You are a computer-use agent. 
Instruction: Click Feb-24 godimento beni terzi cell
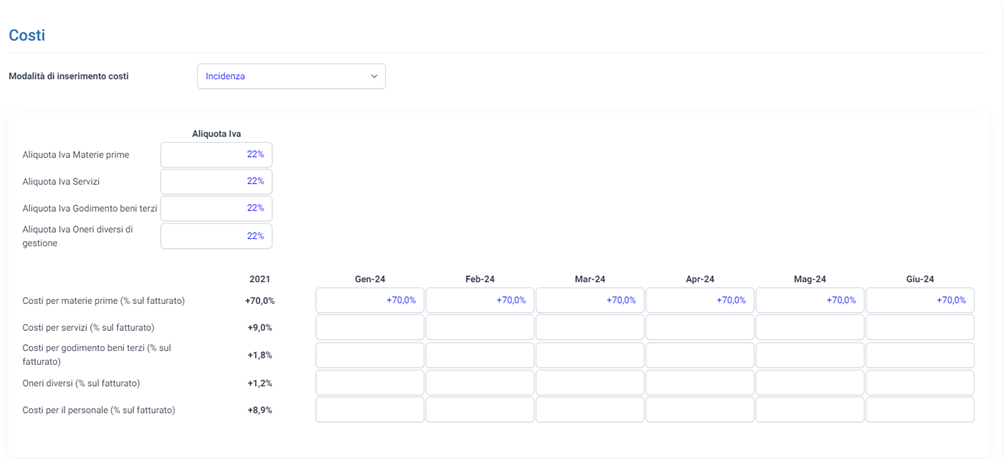click(x=480, y=355)
